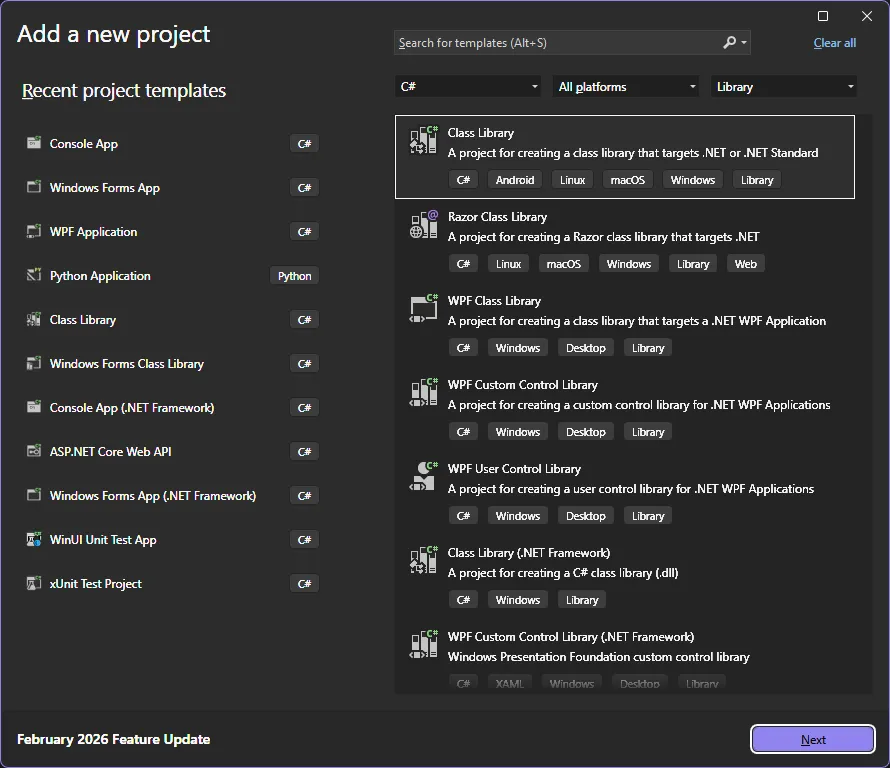Click the ASP.NET Core Web API icon
The height and width of the screenshot is (768, 890).
pyautogui.click(x=34, y=451)
